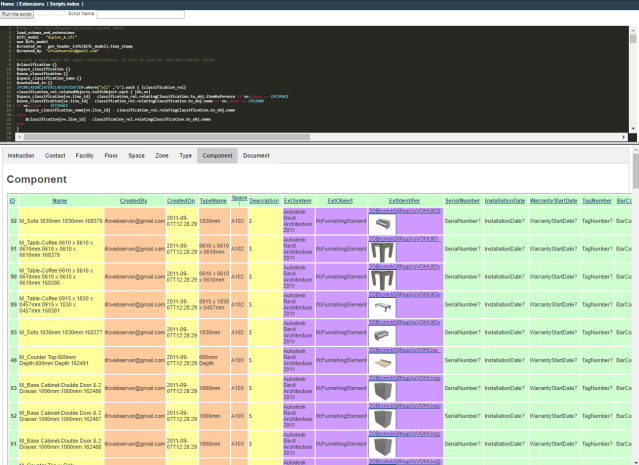Open sofa thumbnail in row 92
Image resolution: width=639 pixels, height=465 pixels.
tap(383, 224)
